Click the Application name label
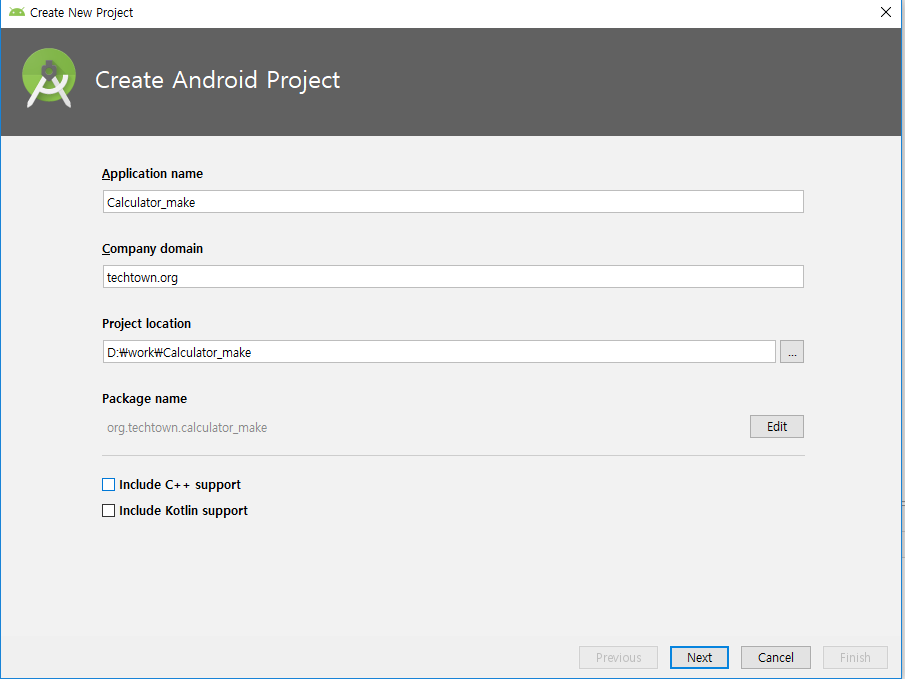The image size is (905, 679). click(152, 173)
